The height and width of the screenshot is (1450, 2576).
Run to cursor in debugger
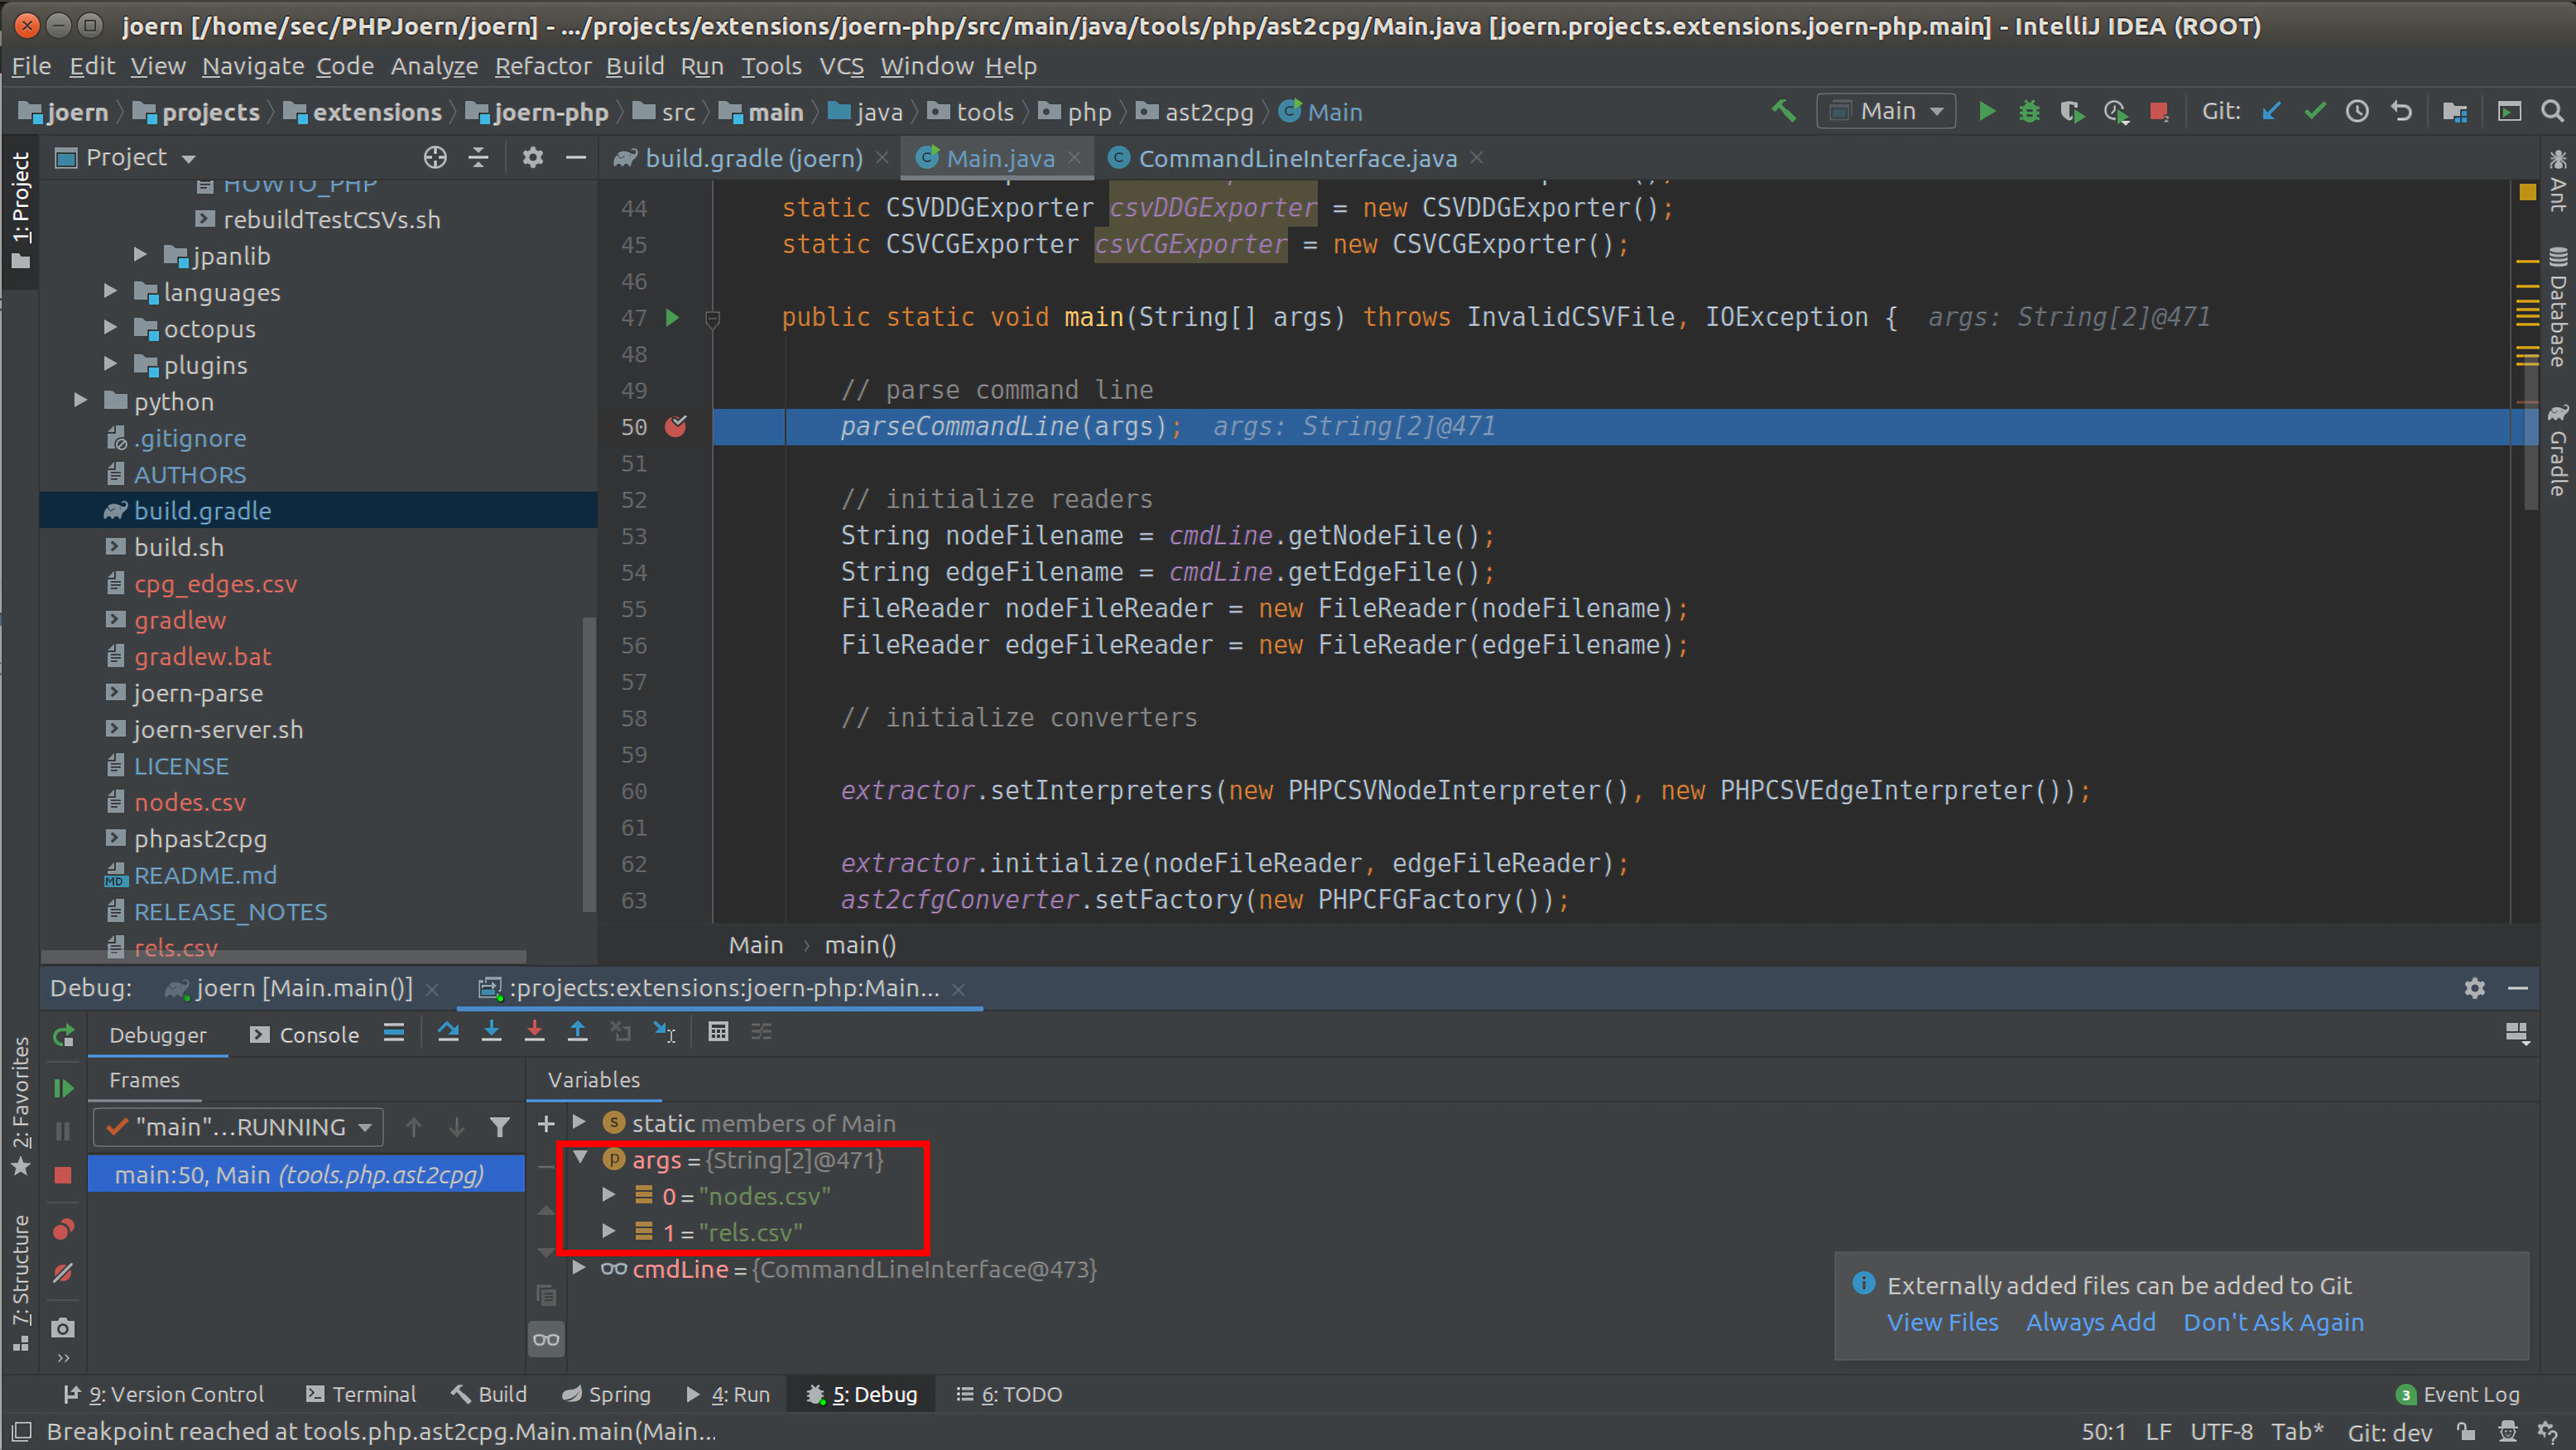coord(664,1032)
